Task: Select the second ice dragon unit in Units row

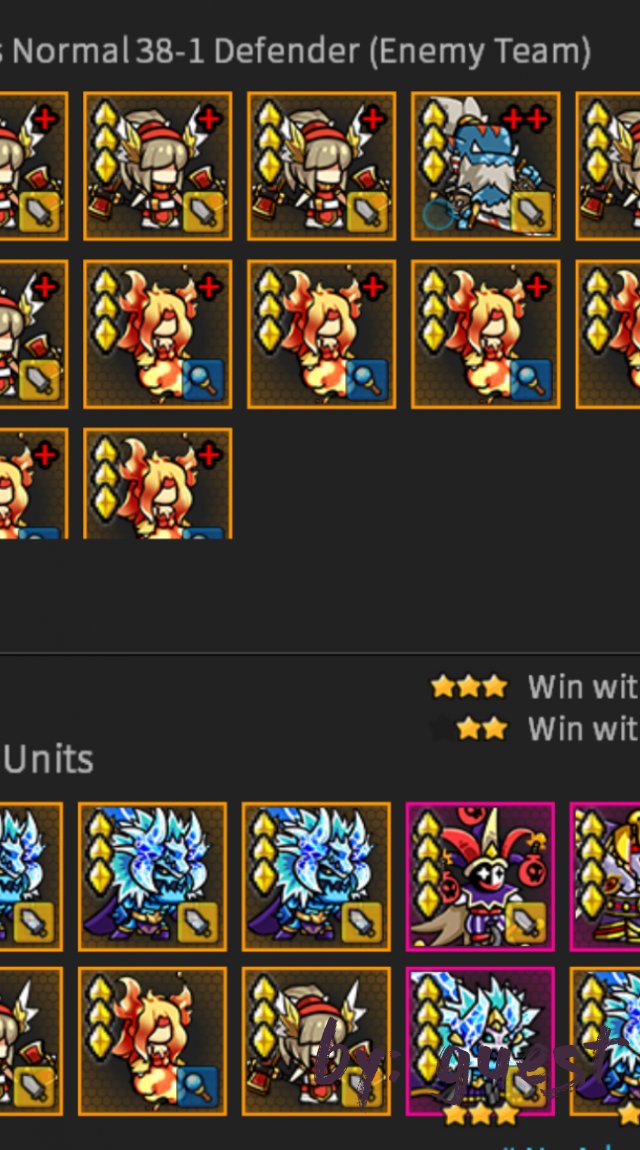Action: [152, 876]
